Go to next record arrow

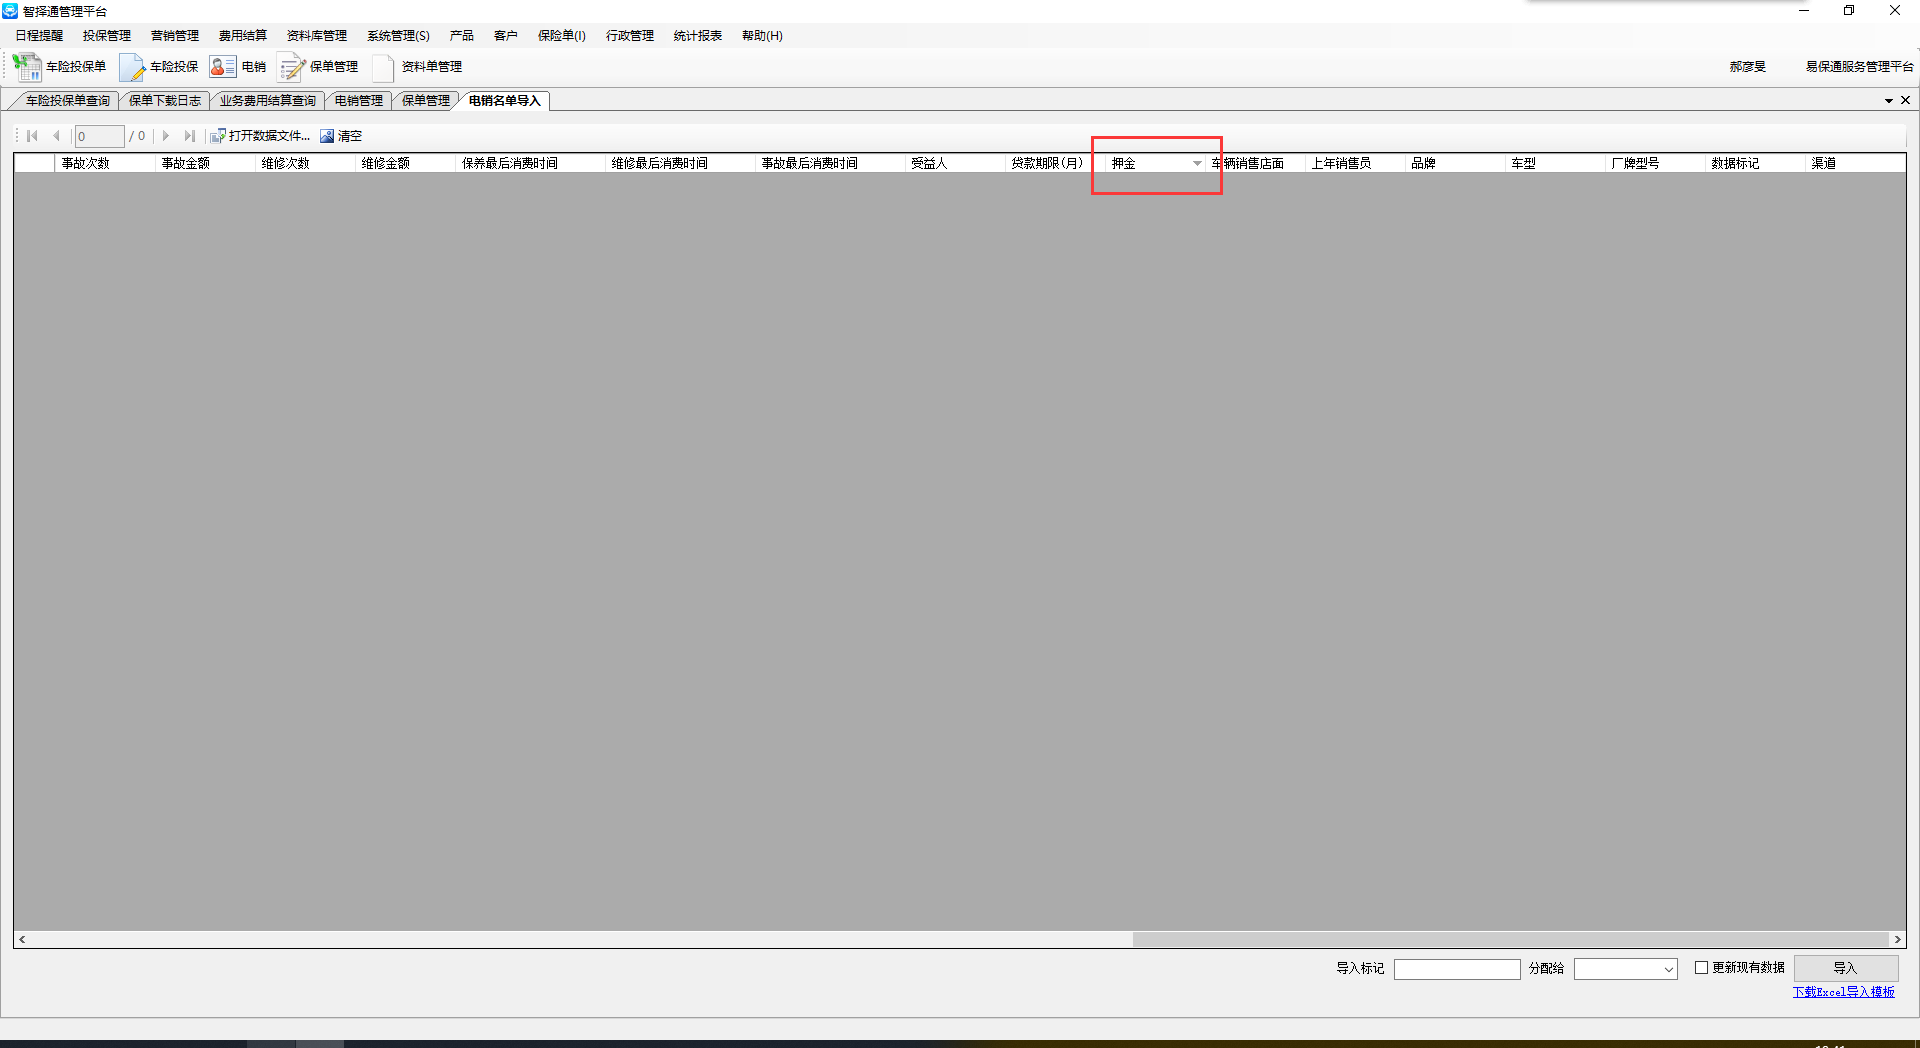pyautogui.click(x=166, y=136)
